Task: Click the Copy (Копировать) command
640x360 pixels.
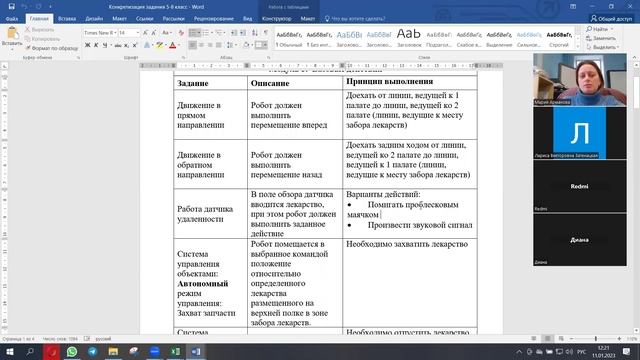Action: click(x=42, y=39)
